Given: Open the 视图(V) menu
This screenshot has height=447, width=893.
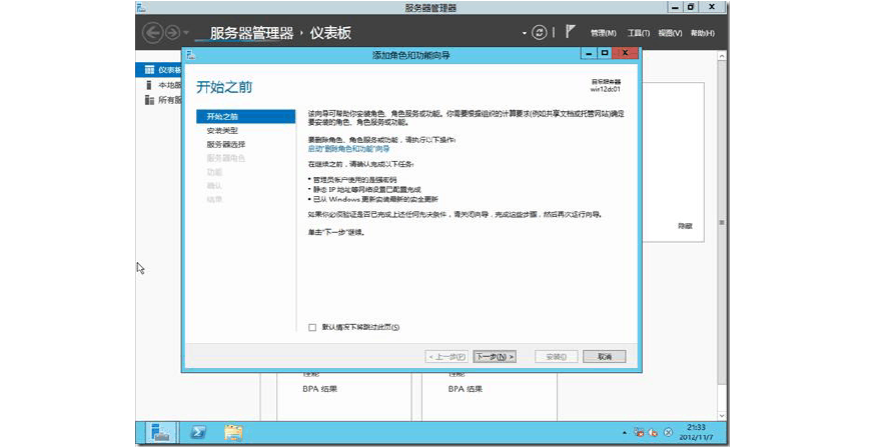Looking at the screenshot, I should coord(670,33).
